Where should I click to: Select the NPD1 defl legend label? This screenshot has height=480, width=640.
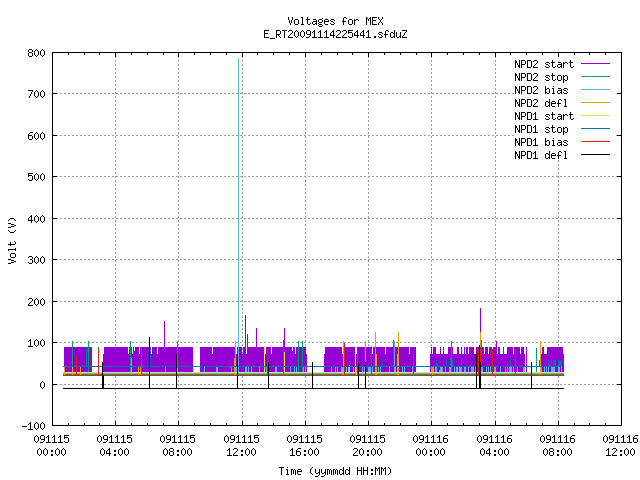[x=541, y=156]
